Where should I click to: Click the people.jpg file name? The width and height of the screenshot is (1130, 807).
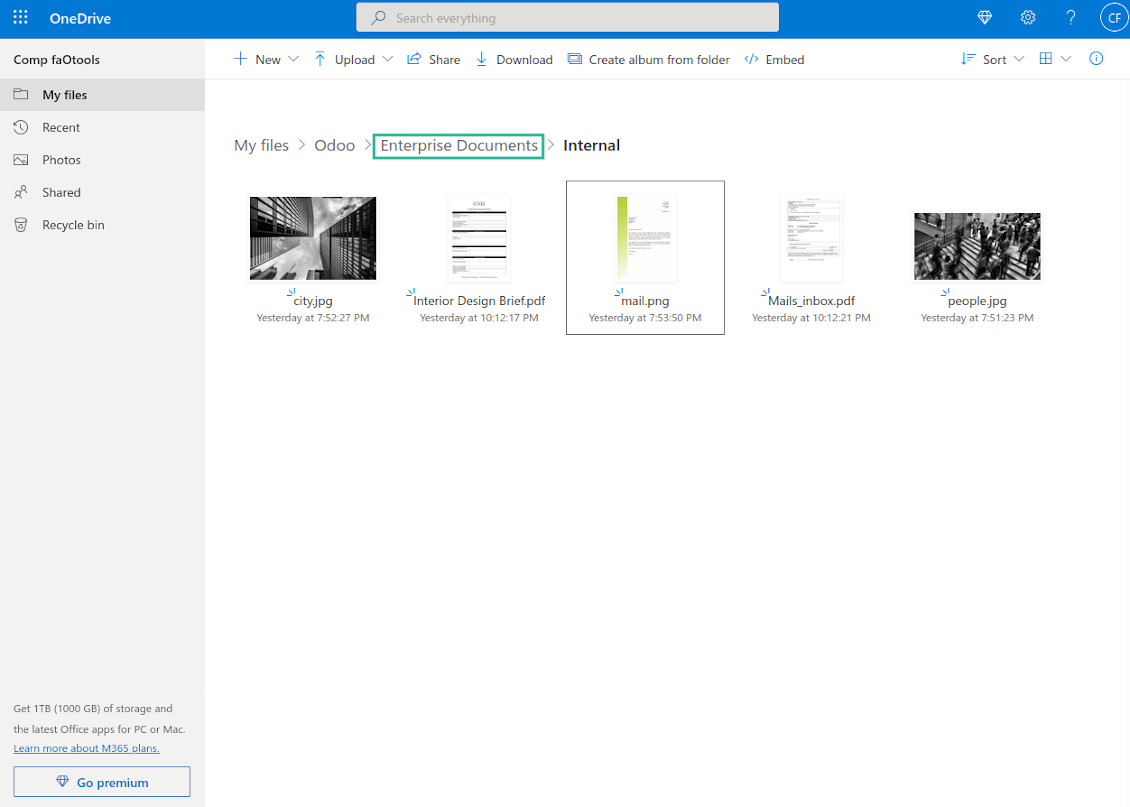[977, 300]
